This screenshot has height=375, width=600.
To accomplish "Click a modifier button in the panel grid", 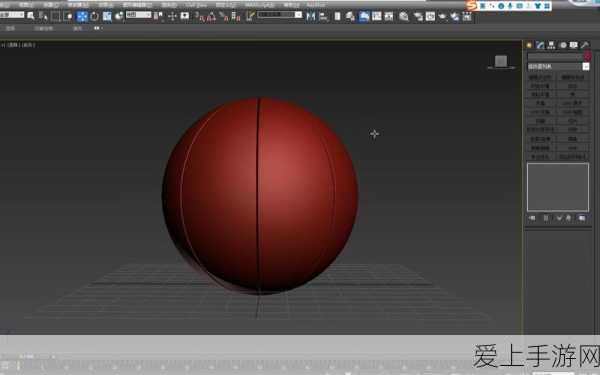I will pos(540,77).
